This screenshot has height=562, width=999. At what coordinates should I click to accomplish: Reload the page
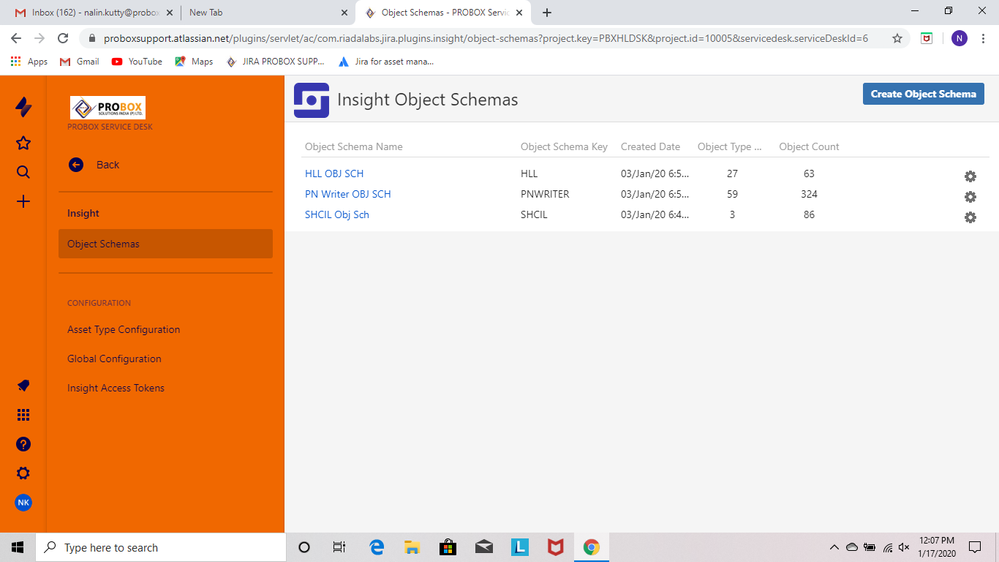point(62,38)
